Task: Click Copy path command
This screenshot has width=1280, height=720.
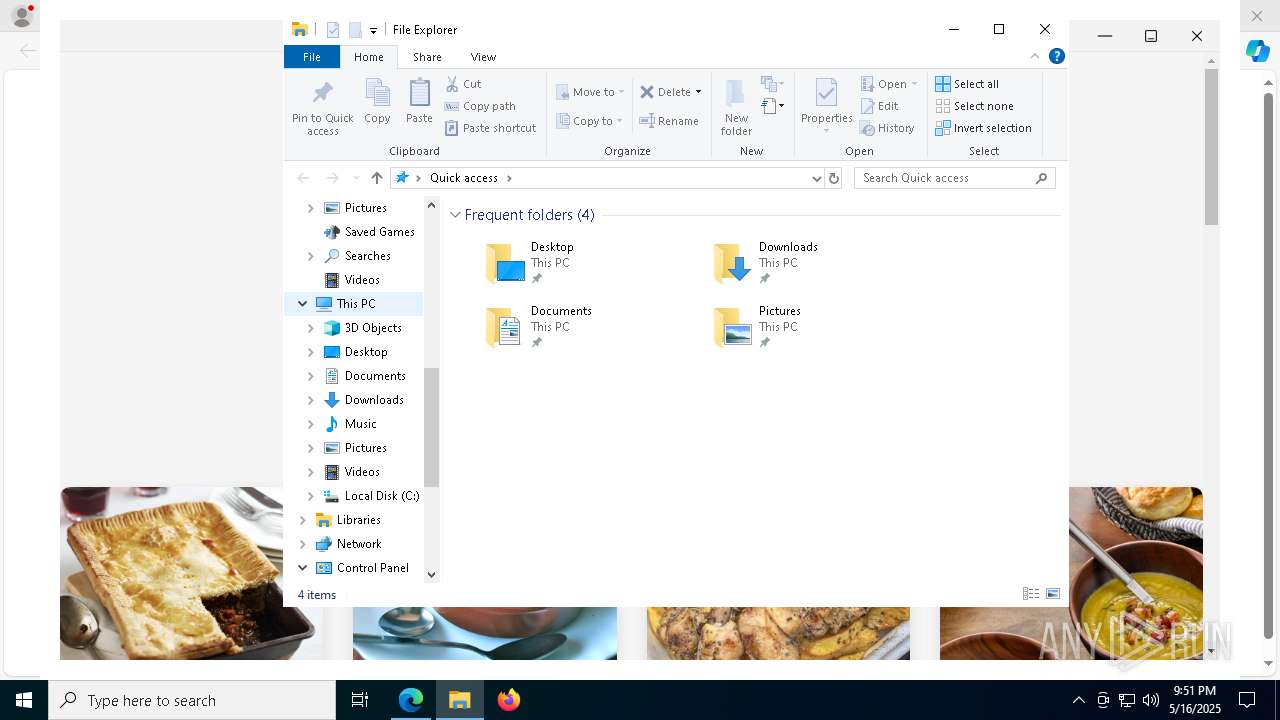Action: pyautogui.click(x=480, y=106)
